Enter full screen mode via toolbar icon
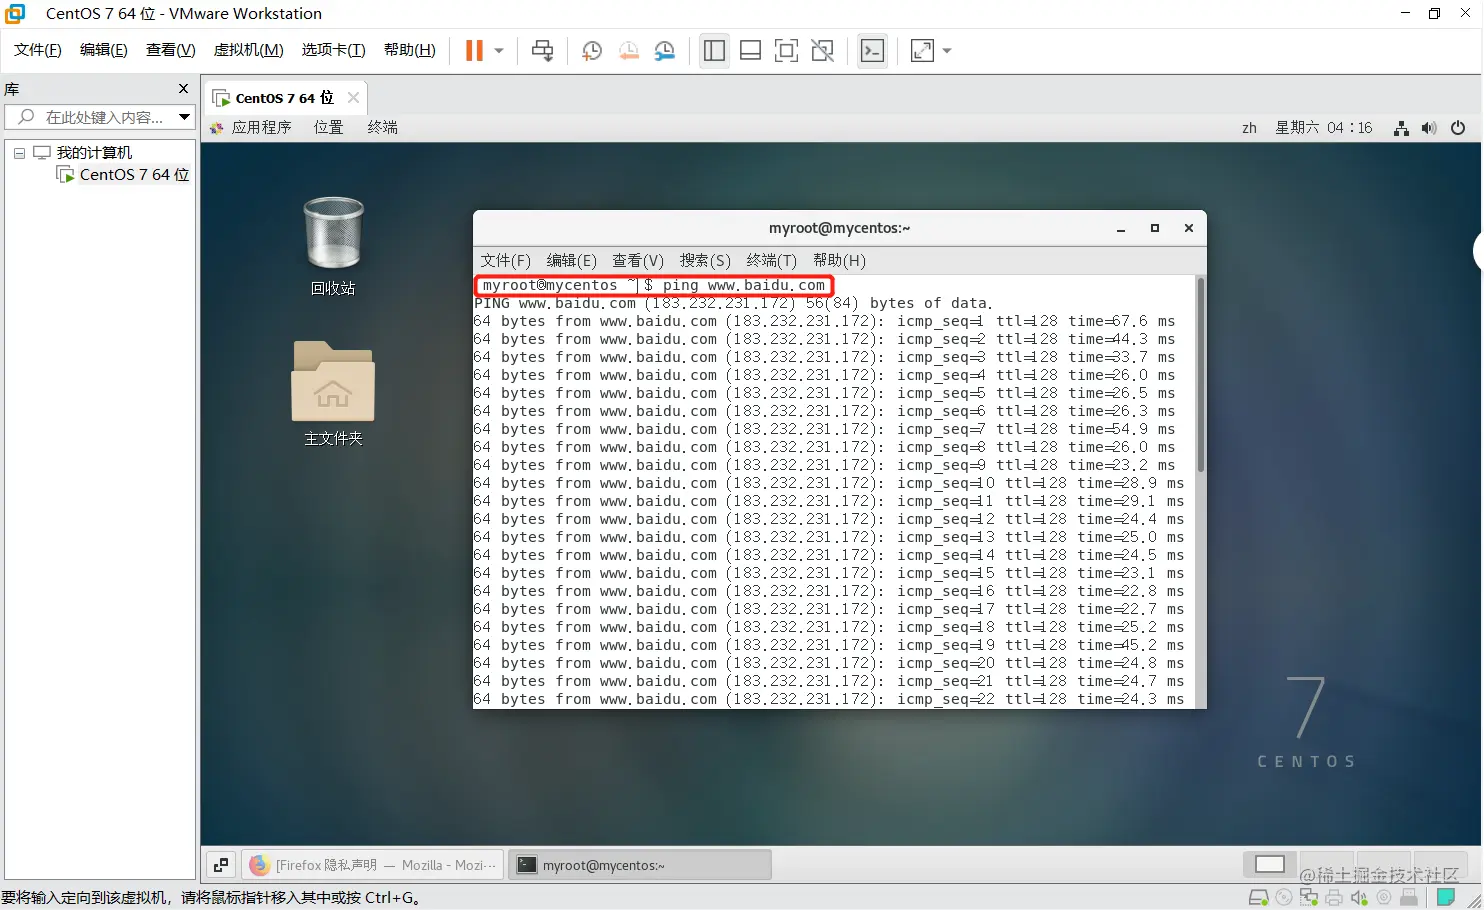Screen dimensions: 1484x910 [786, 51]
